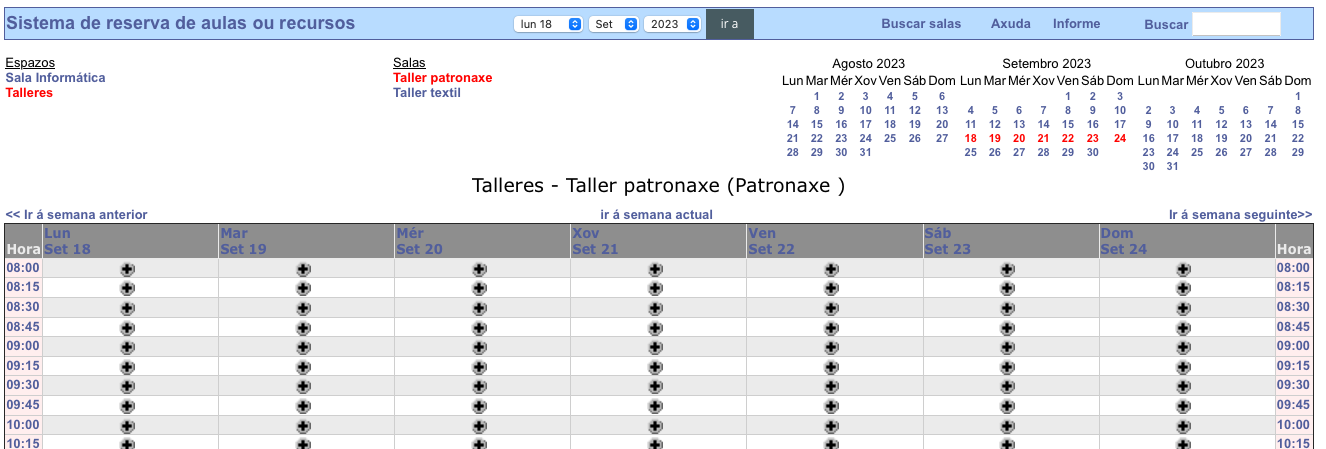Open the year dropdown showing 2023
The height and width of the screenshot is (449, 1326).
coord(672,24)
